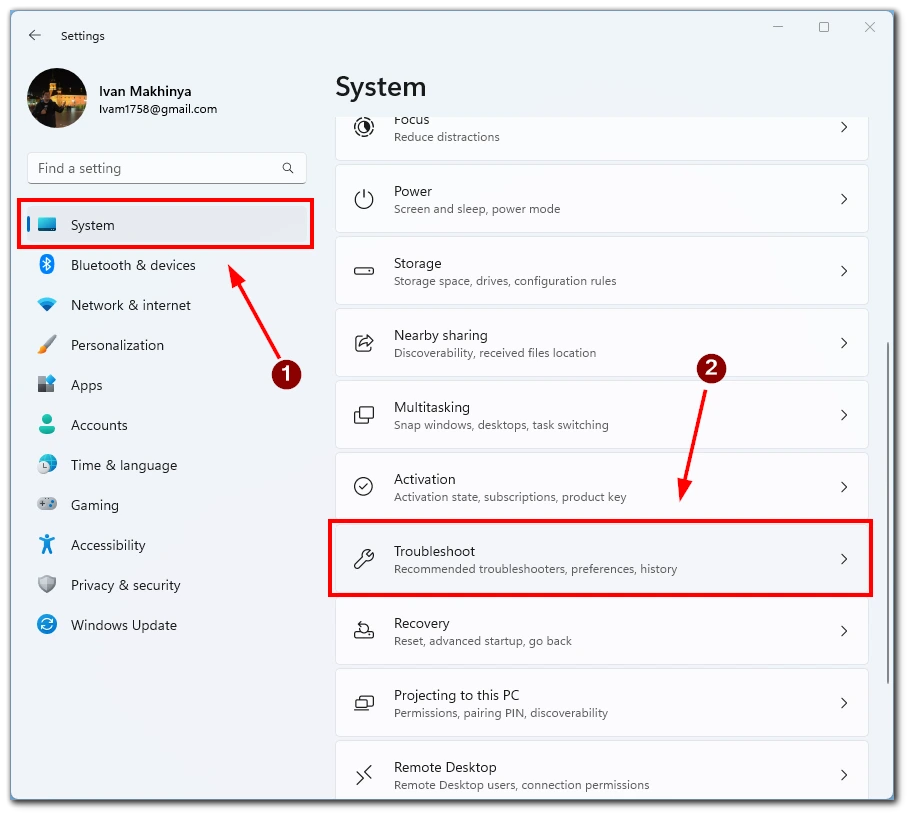Click the Troubleshoot wrench icon
This screenshot has width=912, height=818.
[x=364, y=559]
